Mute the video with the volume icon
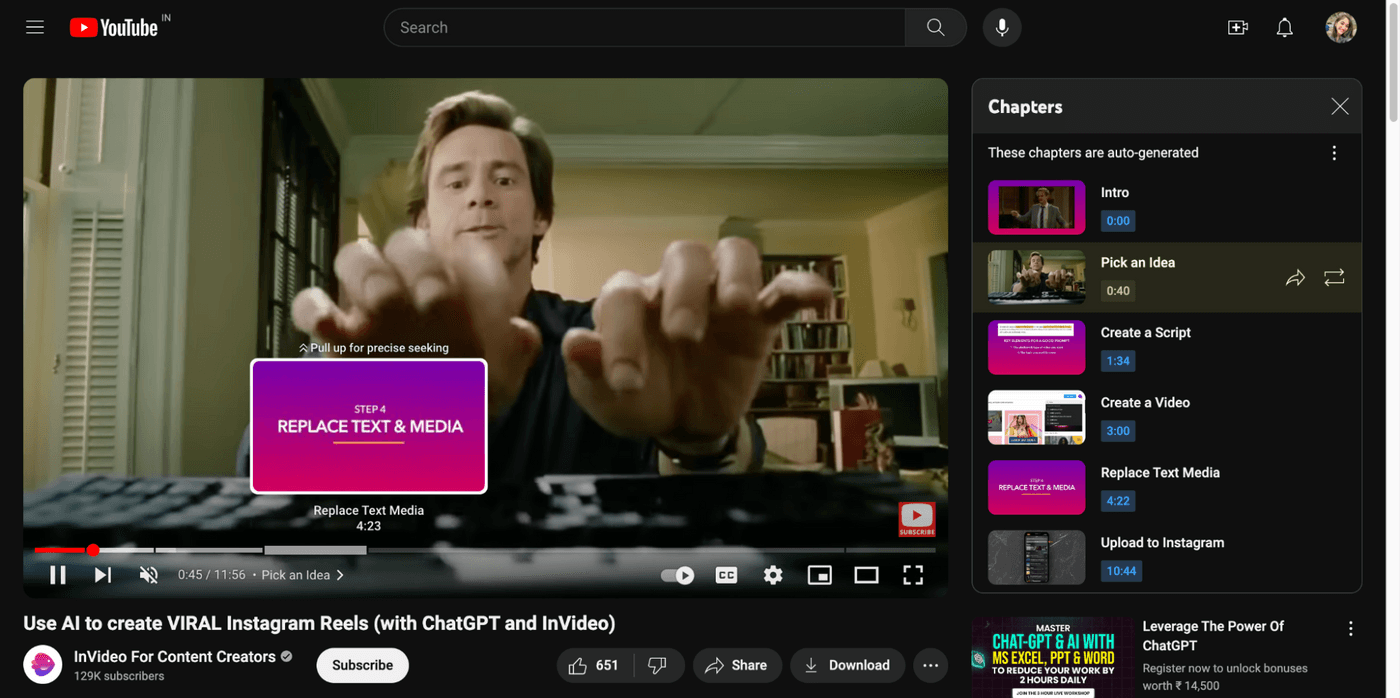 [148, 574]
